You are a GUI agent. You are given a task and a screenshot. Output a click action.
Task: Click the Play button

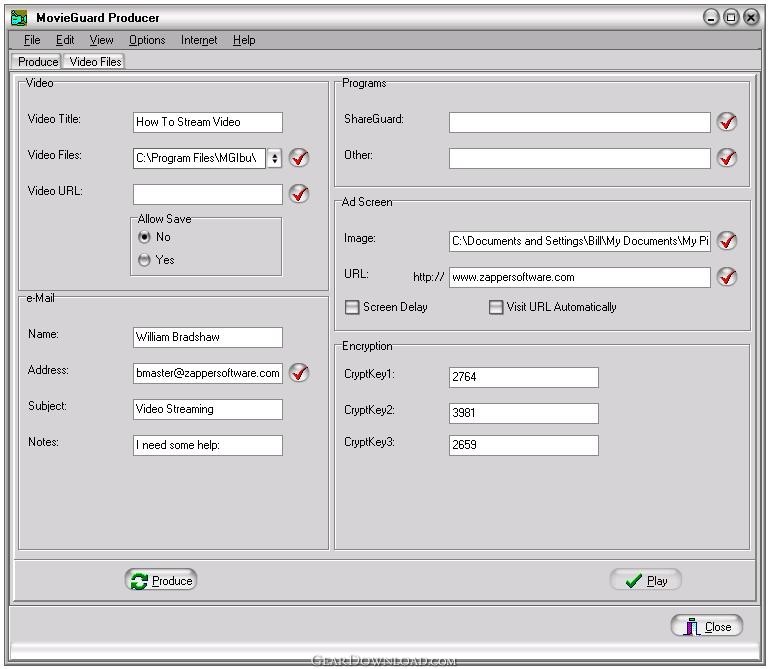(x=646, y=580)
